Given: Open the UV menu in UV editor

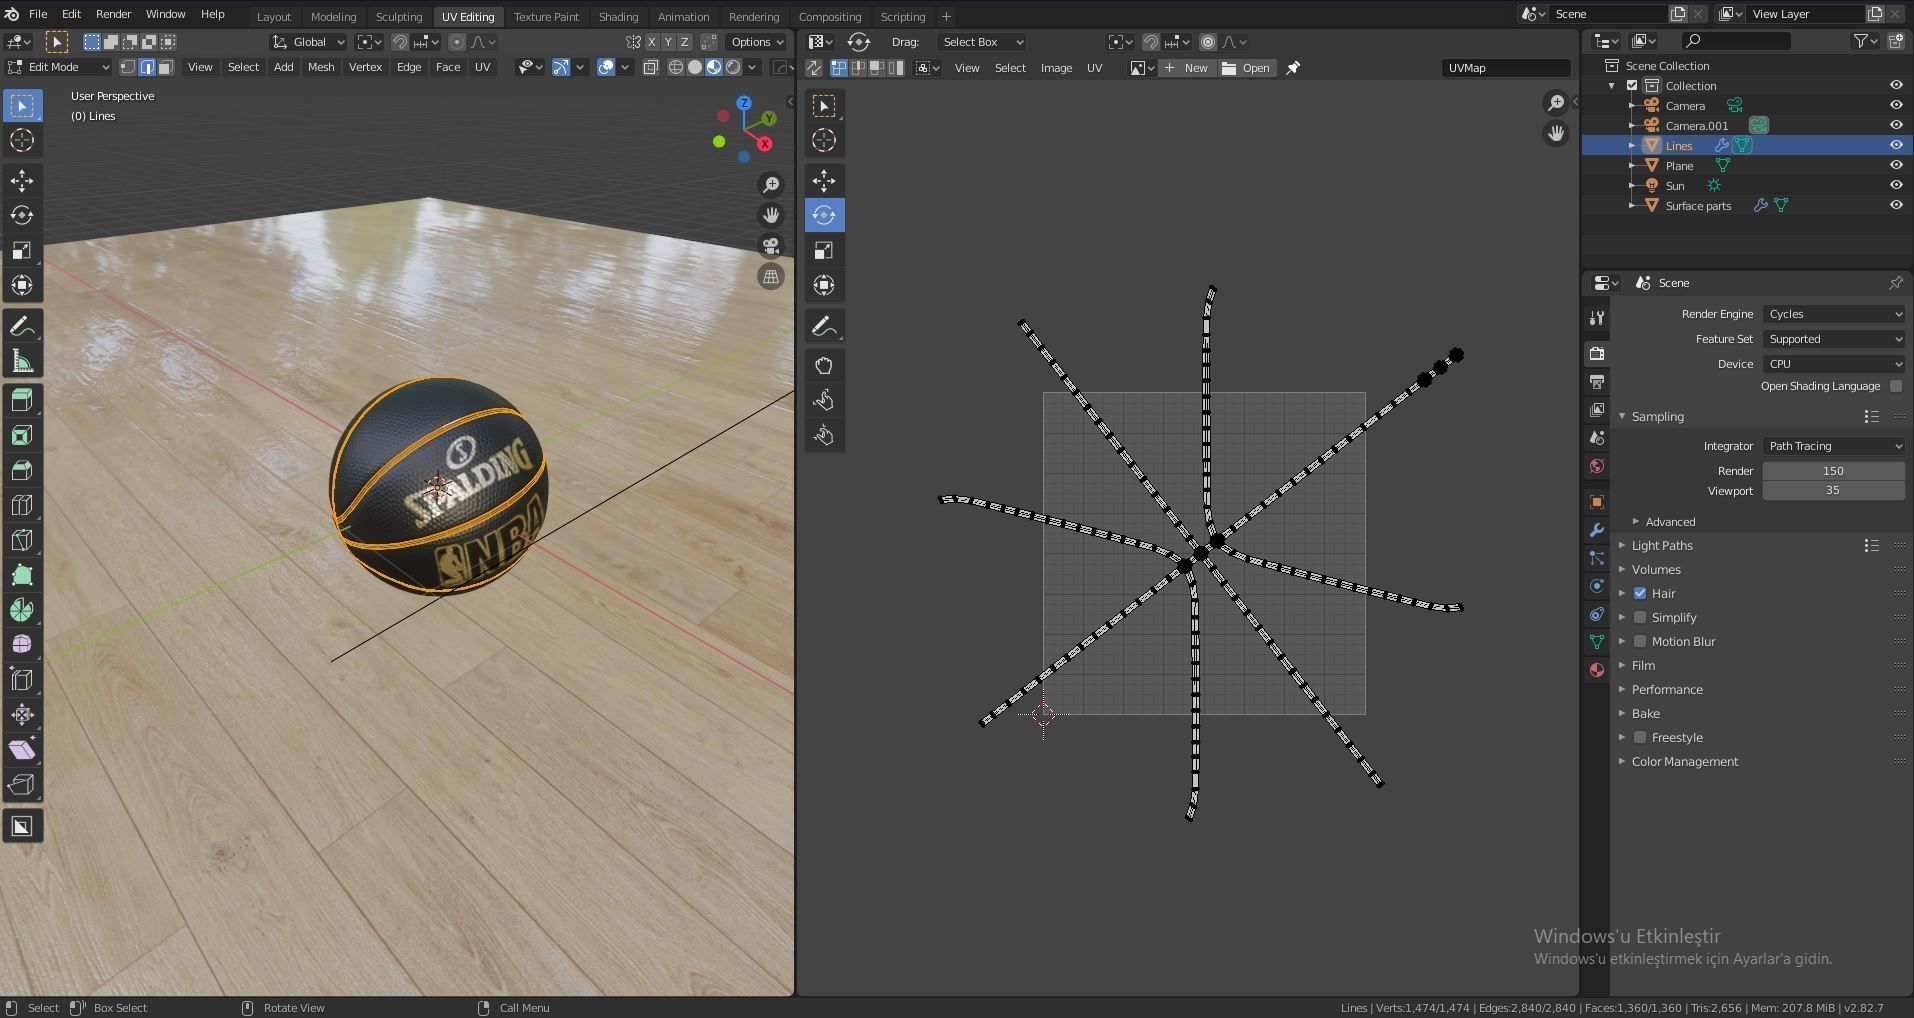Looking at the screenshot, I should (1094, 68).
